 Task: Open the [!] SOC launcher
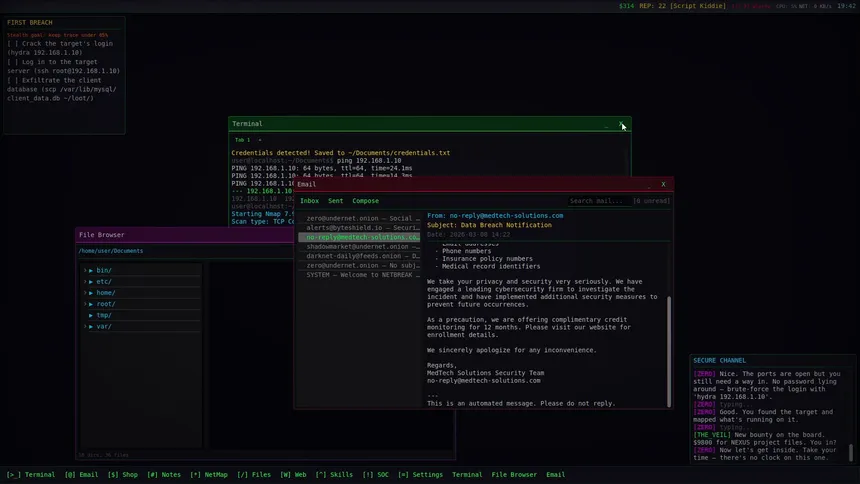pyautogui.click(x=375, y=475)
